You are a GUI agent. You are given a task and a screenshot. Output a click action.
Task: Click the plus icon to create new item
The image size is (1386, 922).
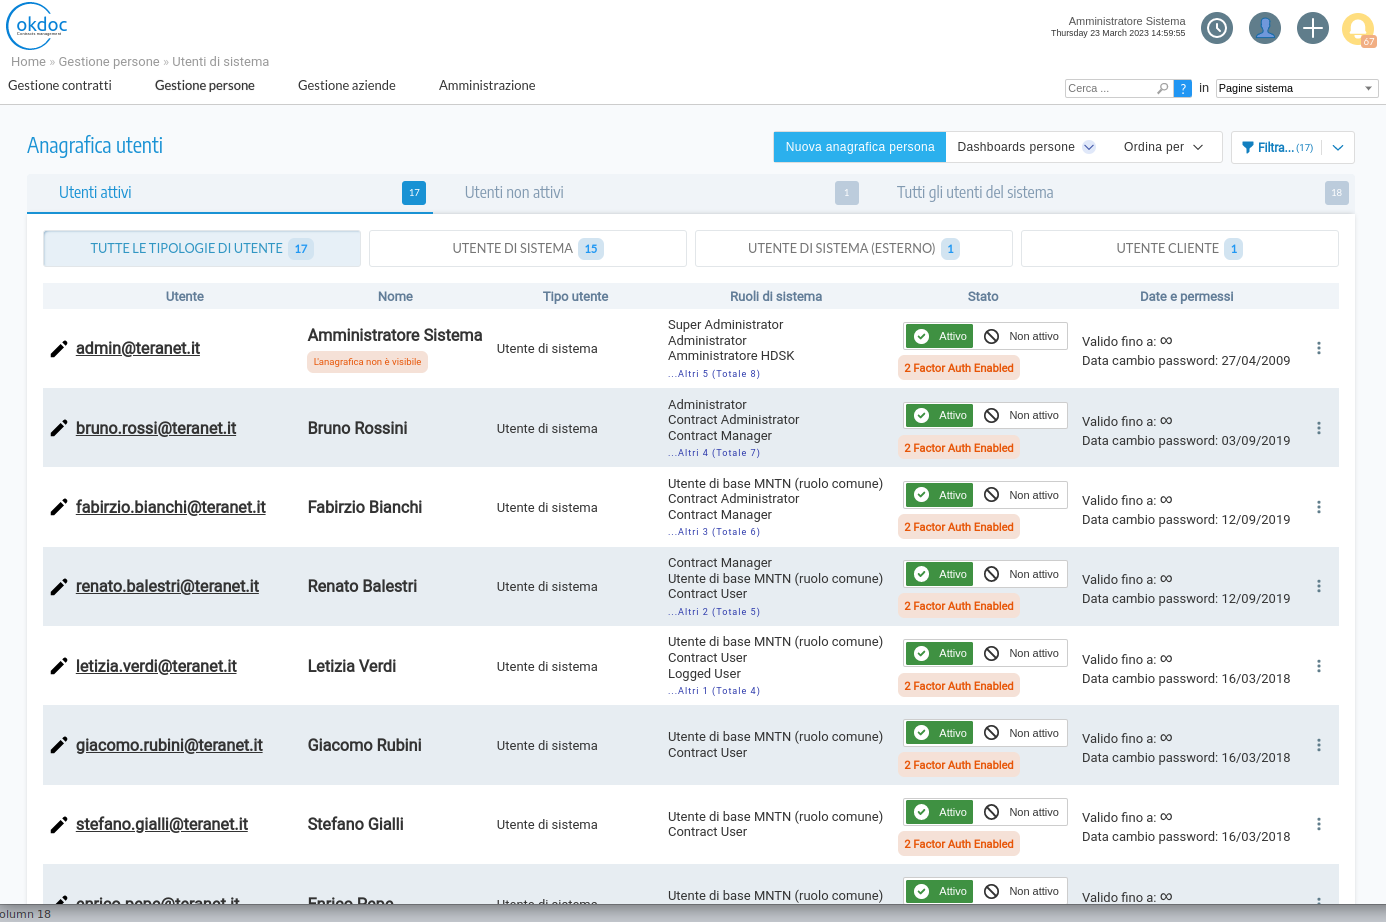[1313, 28]
